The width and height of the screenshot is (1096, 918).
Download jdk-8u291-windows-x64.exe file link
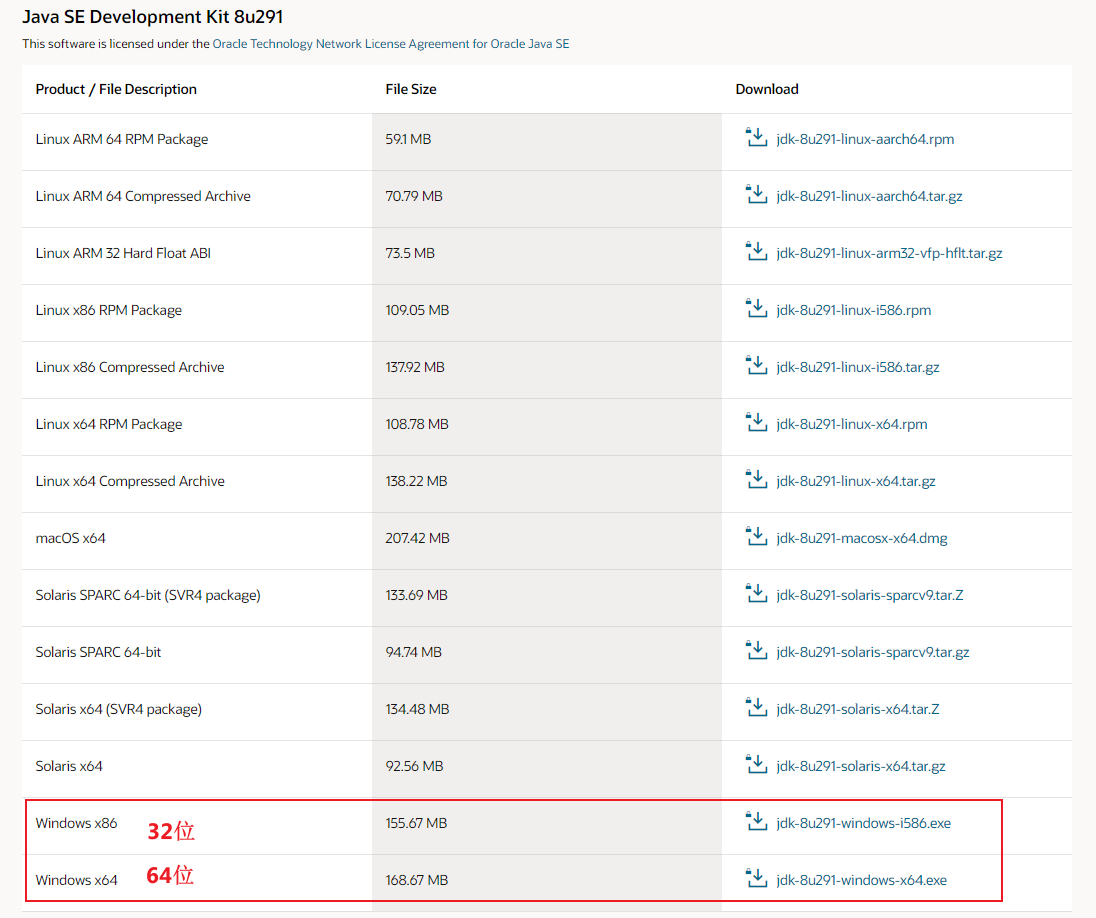pos(861,880)
